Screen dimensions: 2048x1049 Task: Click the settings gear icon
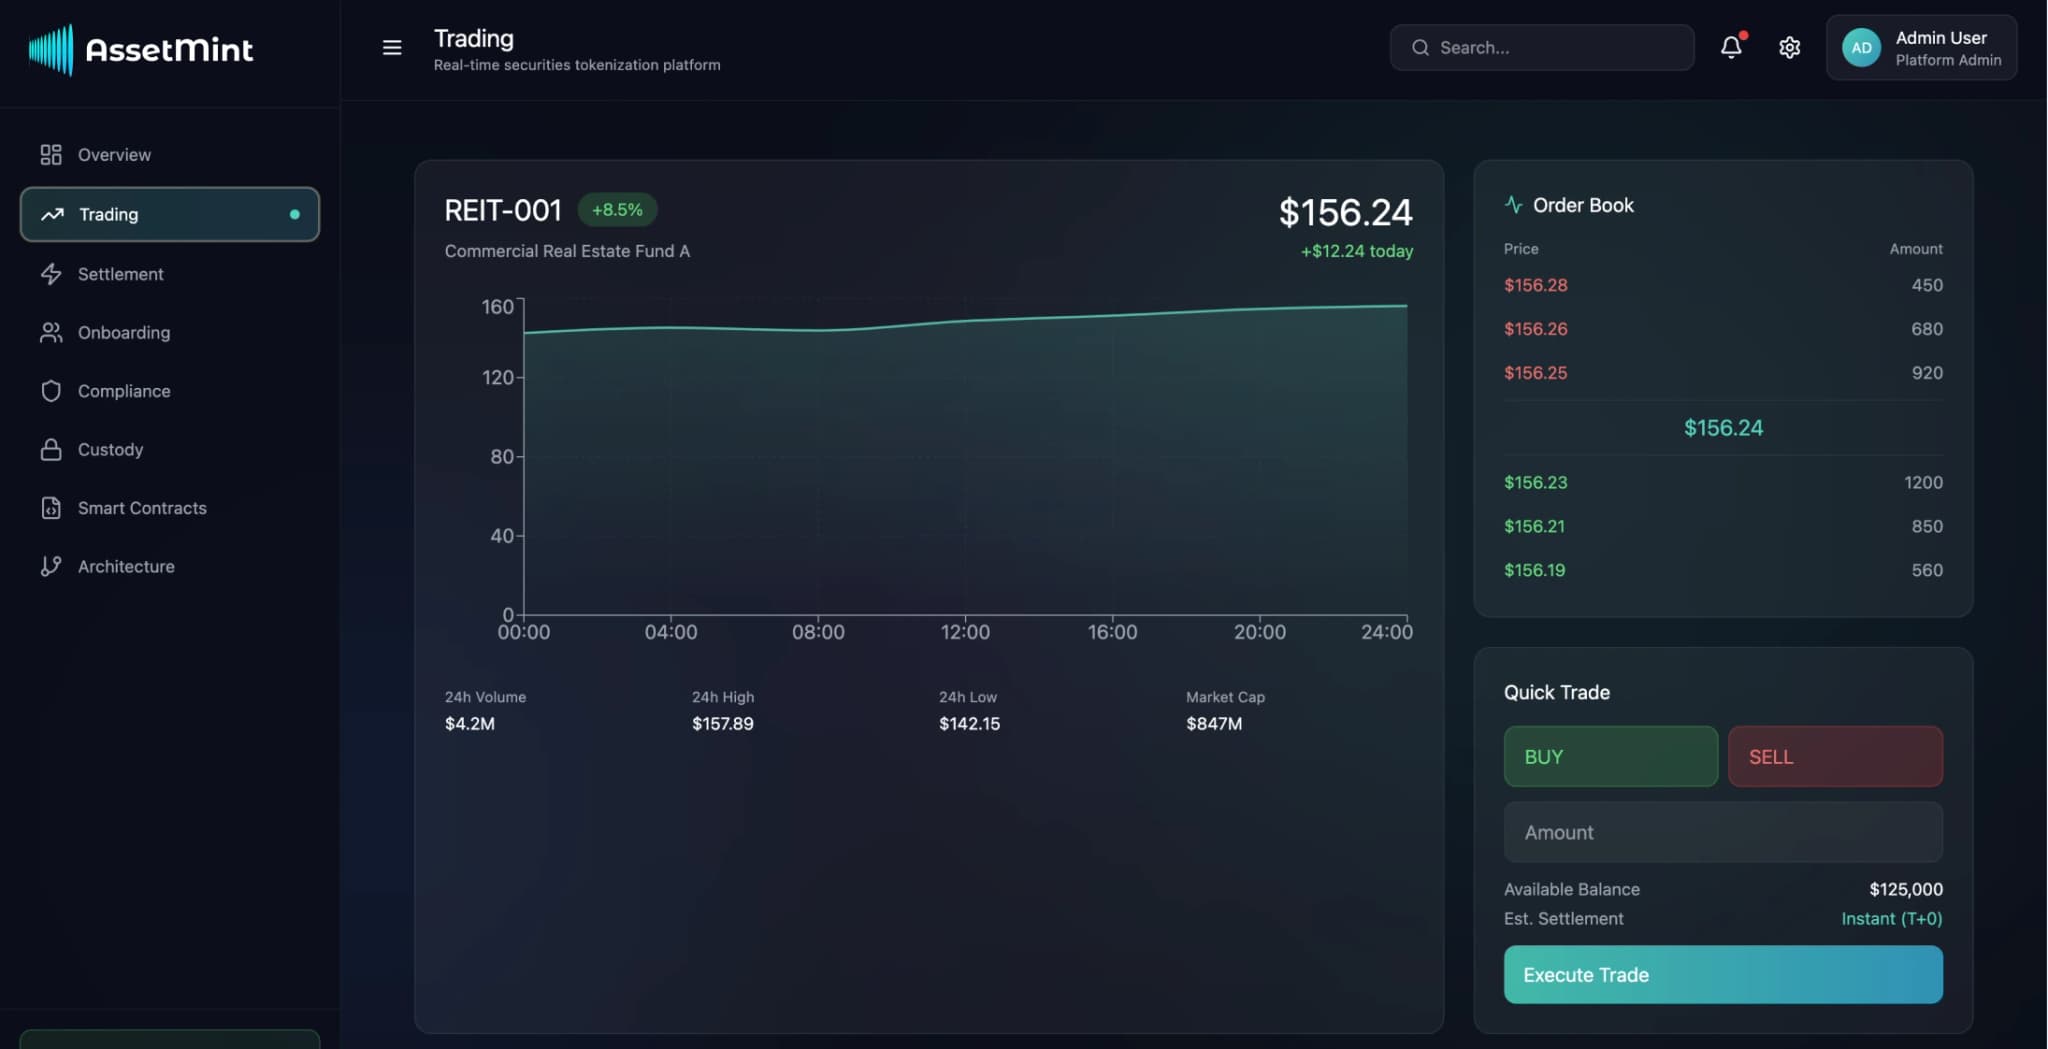pyautogui.click(x=1790, y=48)
